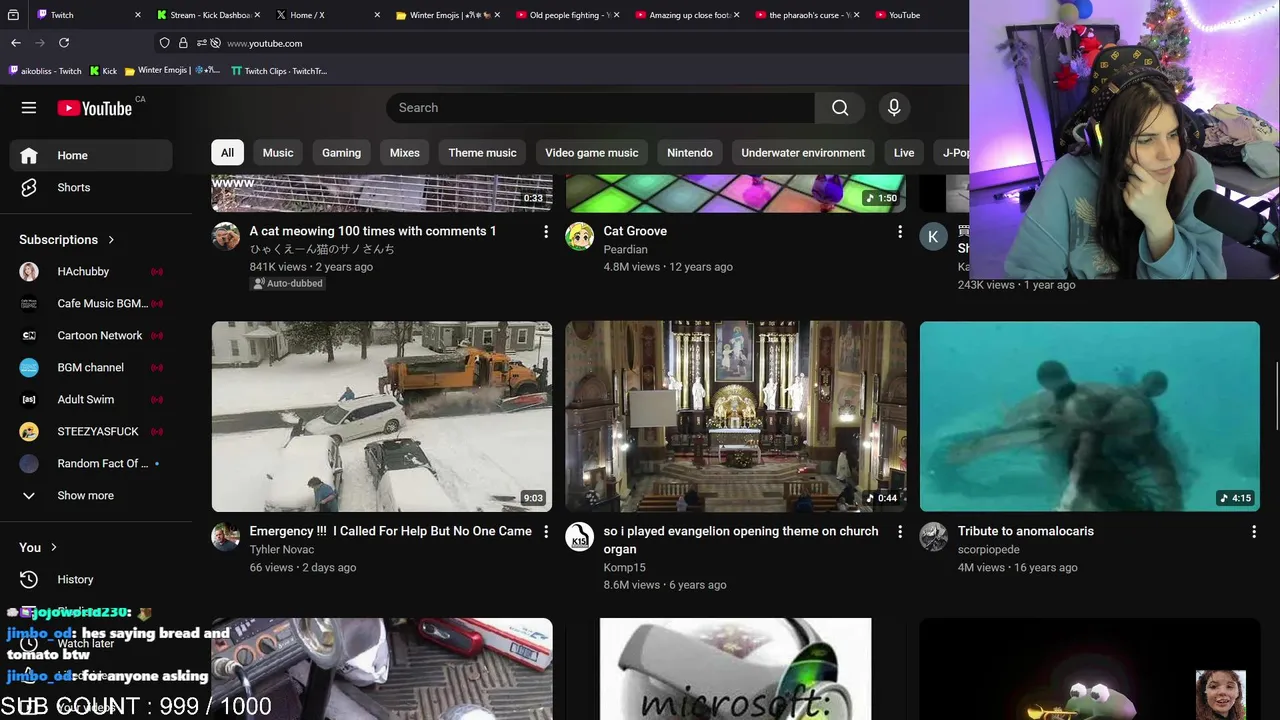Click scorpiopede channel avatar

[x=934, y=536]
